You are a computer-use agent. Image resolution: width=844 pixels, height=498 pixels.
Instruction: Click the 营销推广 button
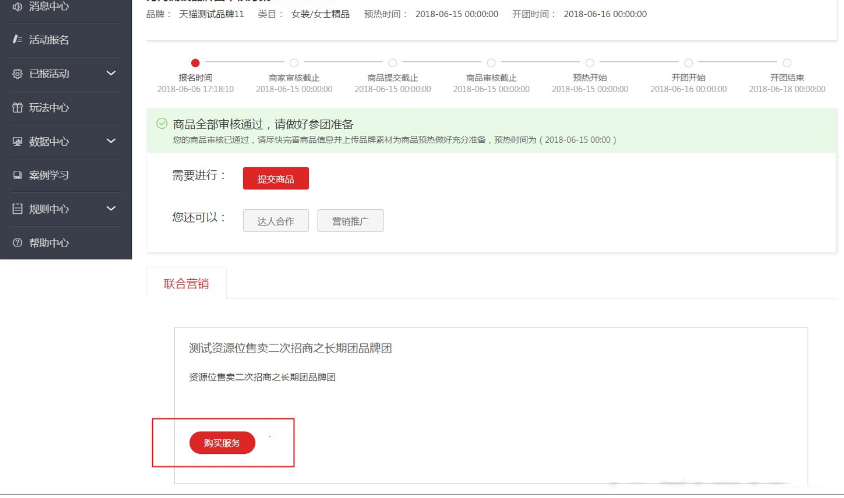click(350, 221)
